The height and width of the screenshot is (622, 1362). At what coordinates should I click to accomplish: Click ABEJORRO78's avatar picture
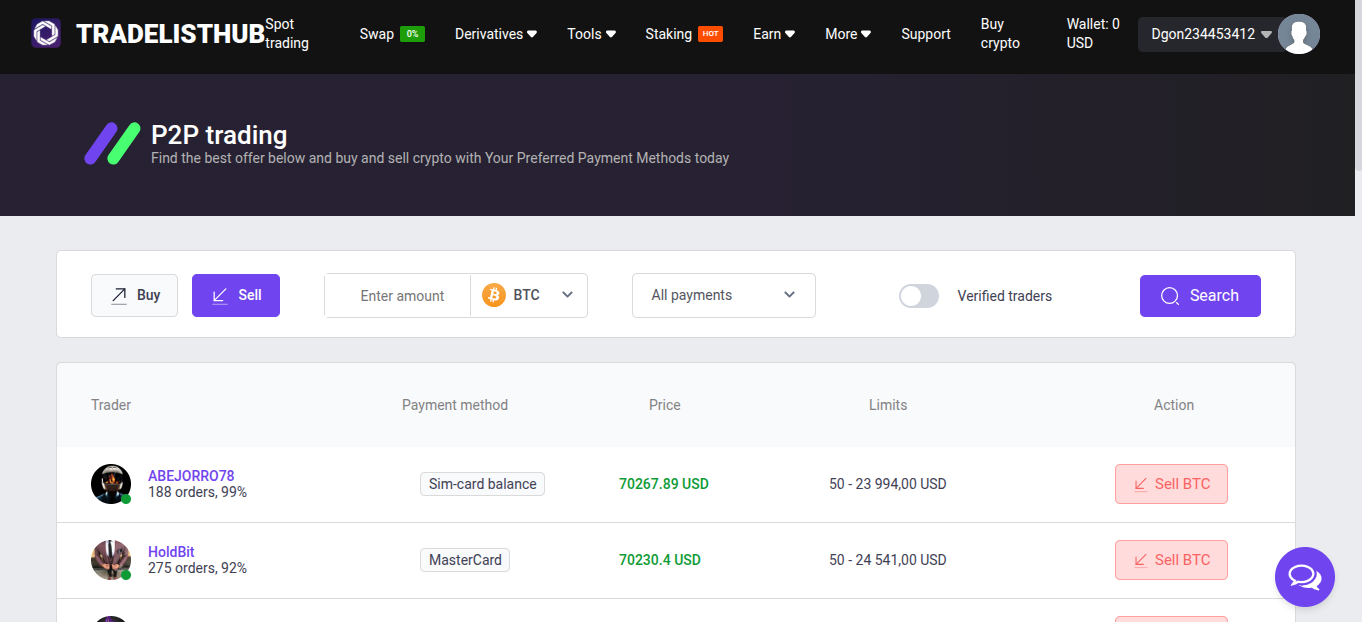pos(111,484)
